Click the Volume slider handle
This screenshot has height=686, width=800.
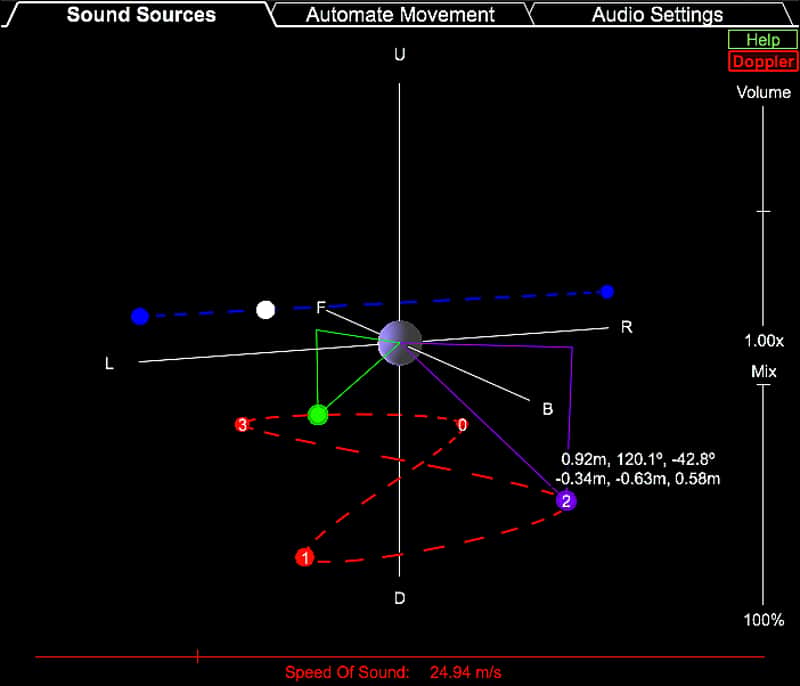(763, 211)
